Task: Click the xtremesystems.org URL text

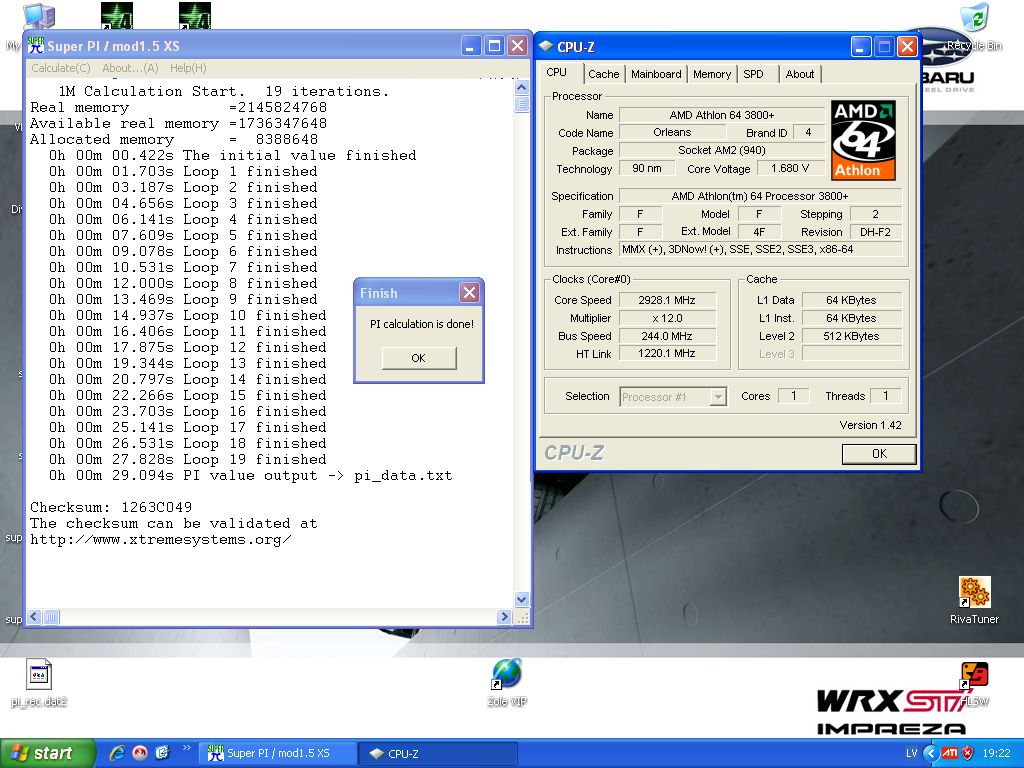Action: (161, 540)
